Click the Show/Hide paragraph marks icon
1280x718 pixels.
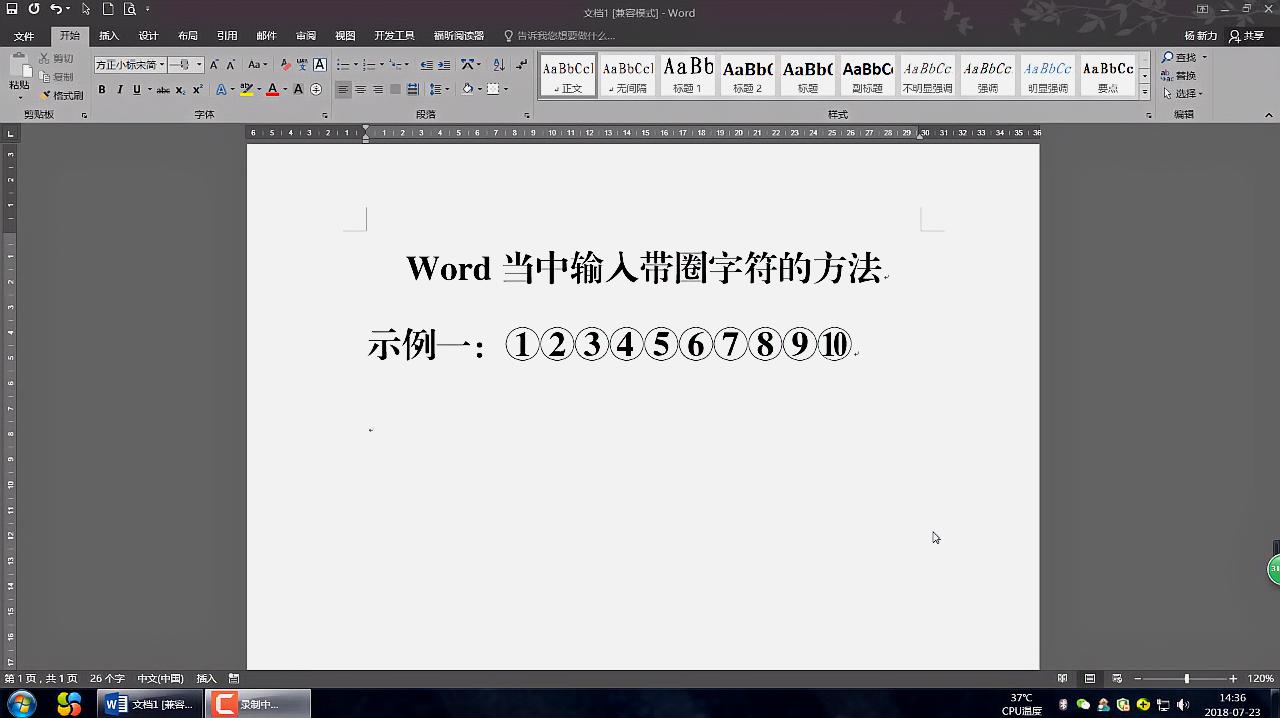coord(520,64)
